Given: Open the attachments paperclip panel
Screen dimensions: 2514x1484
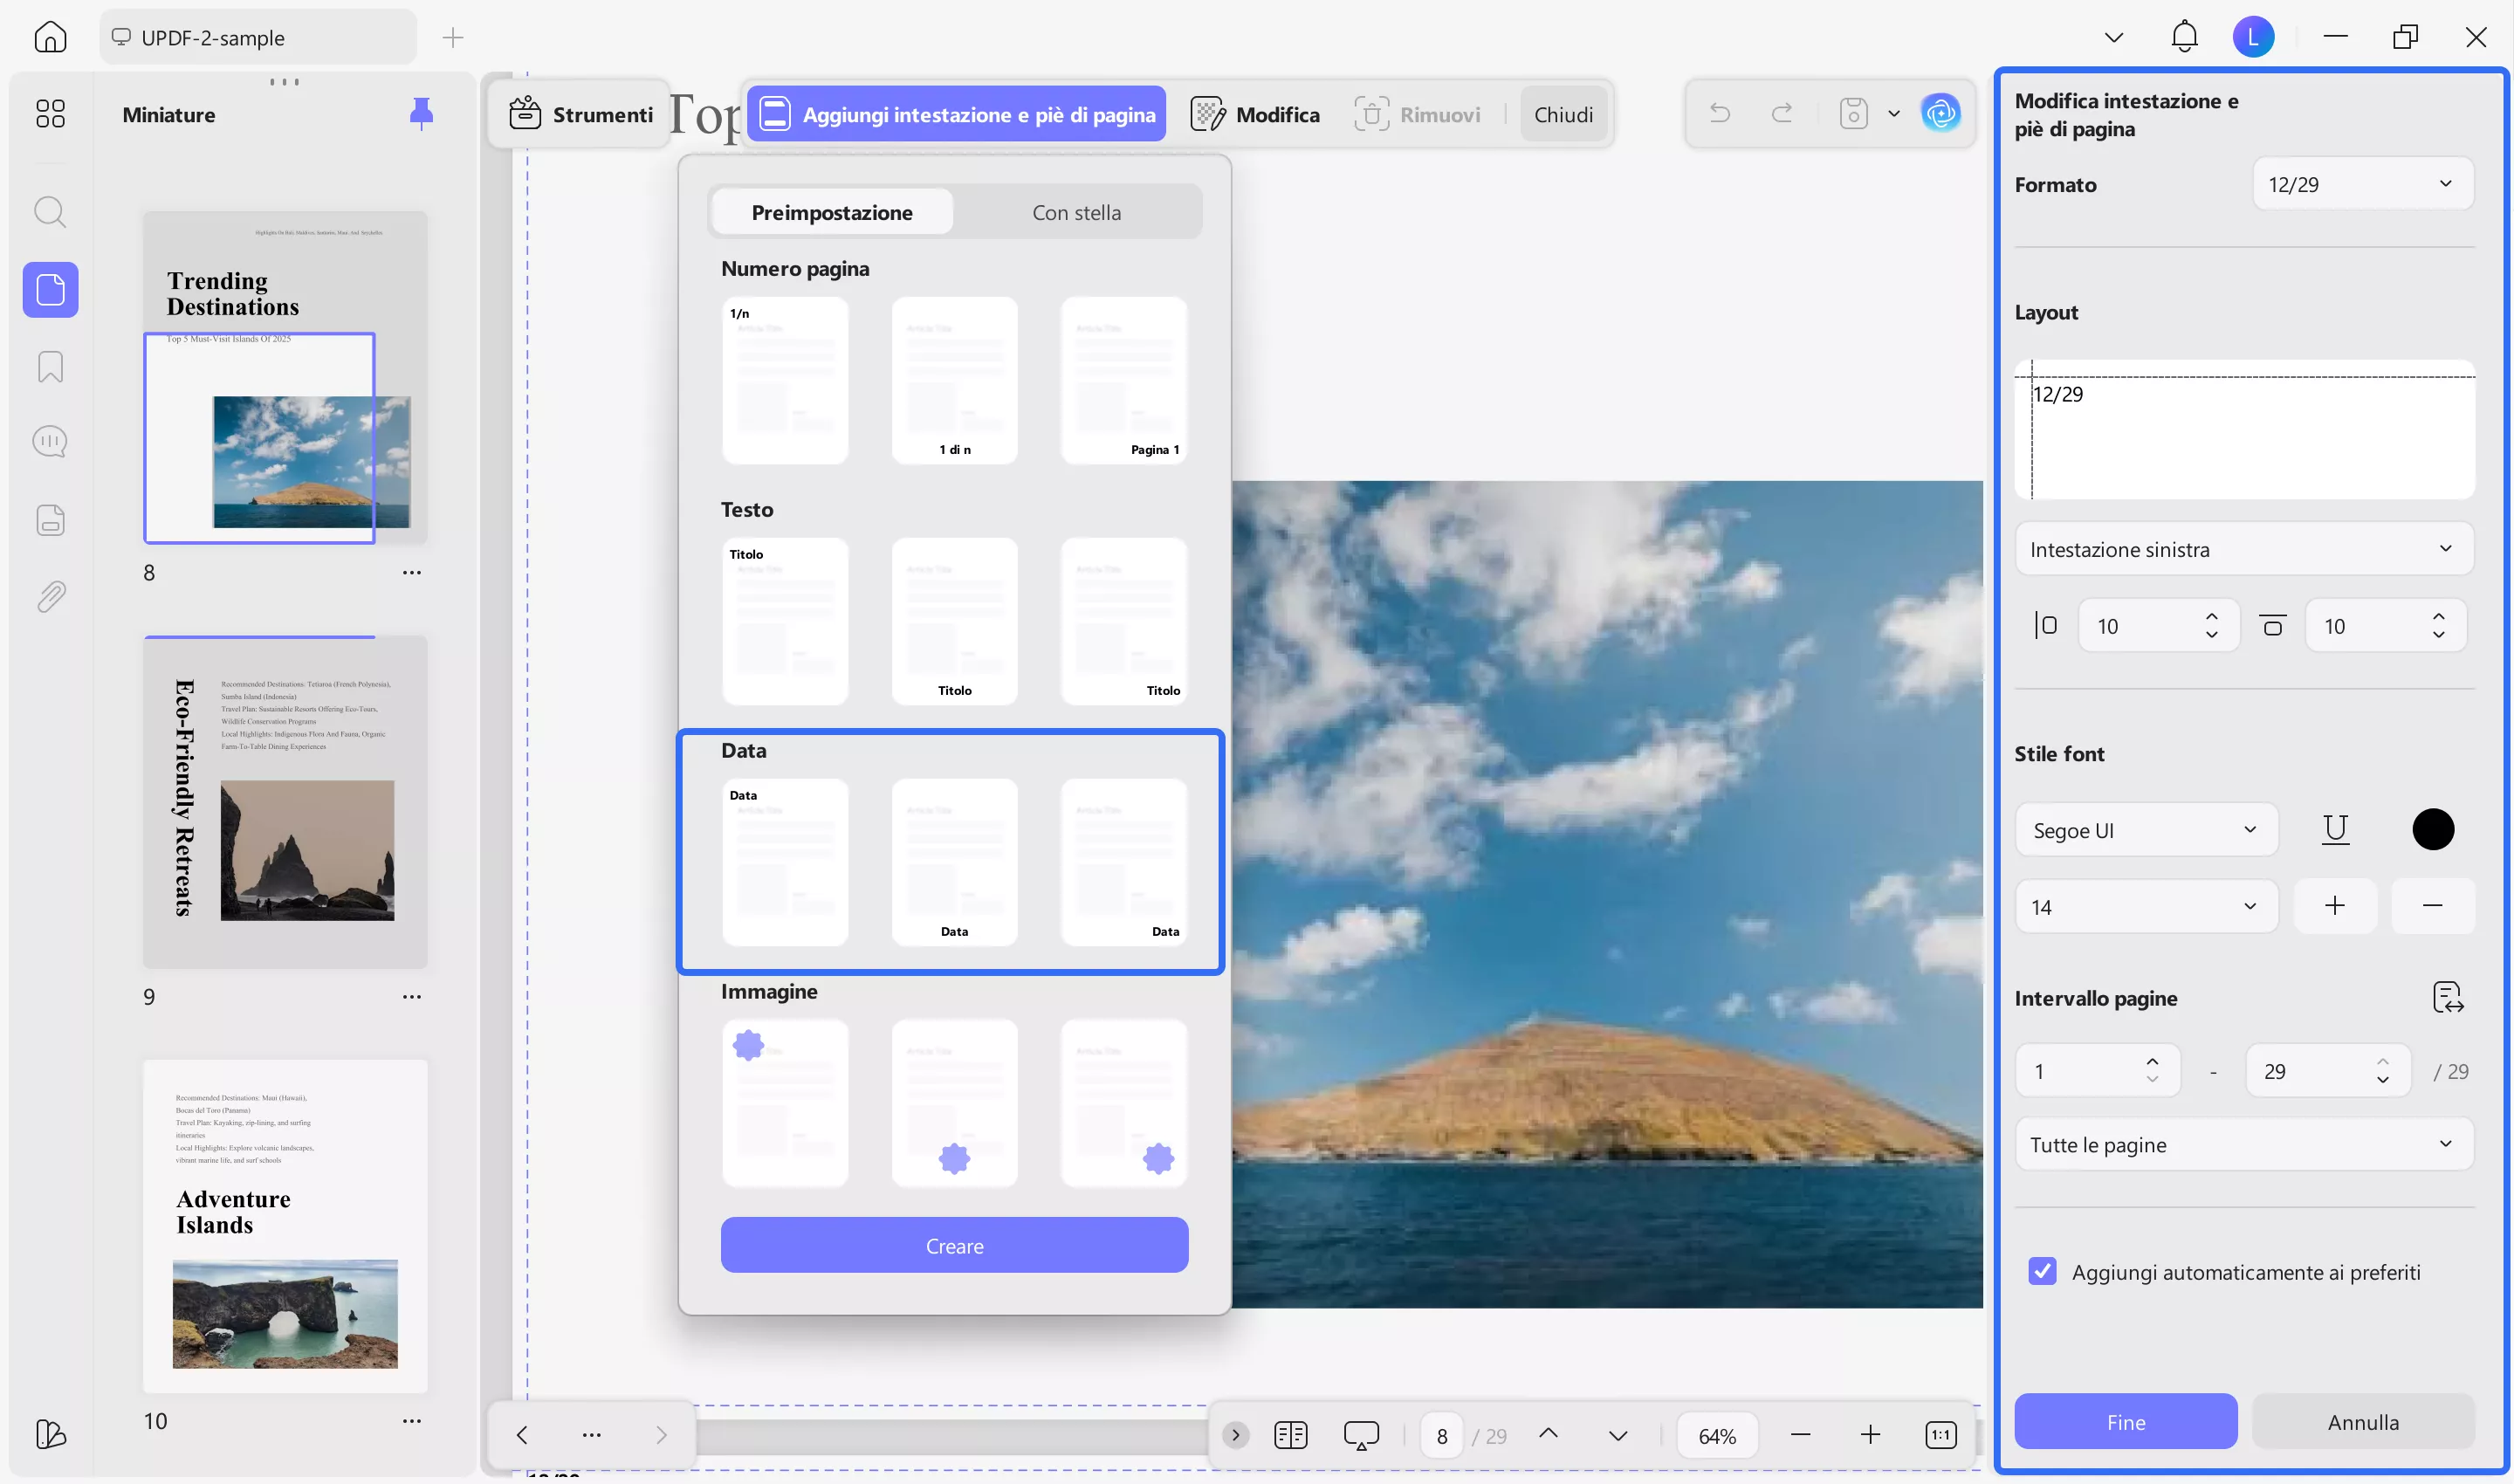Looking at the screenshot, I should pos(50,597).
